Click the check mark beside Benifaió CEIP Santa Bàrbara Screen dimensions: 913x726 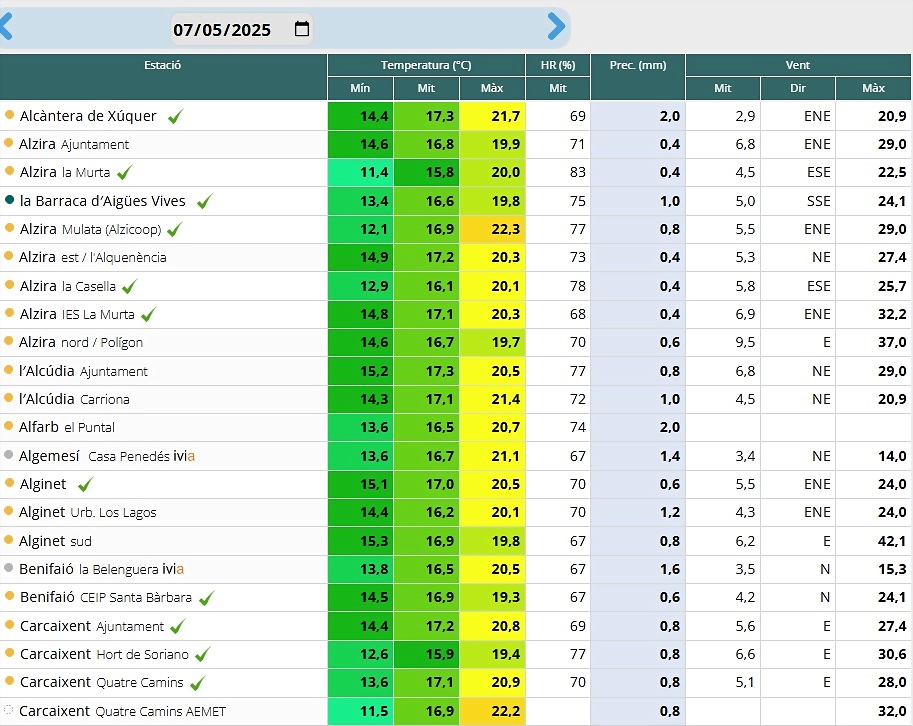tap(207, 598)
